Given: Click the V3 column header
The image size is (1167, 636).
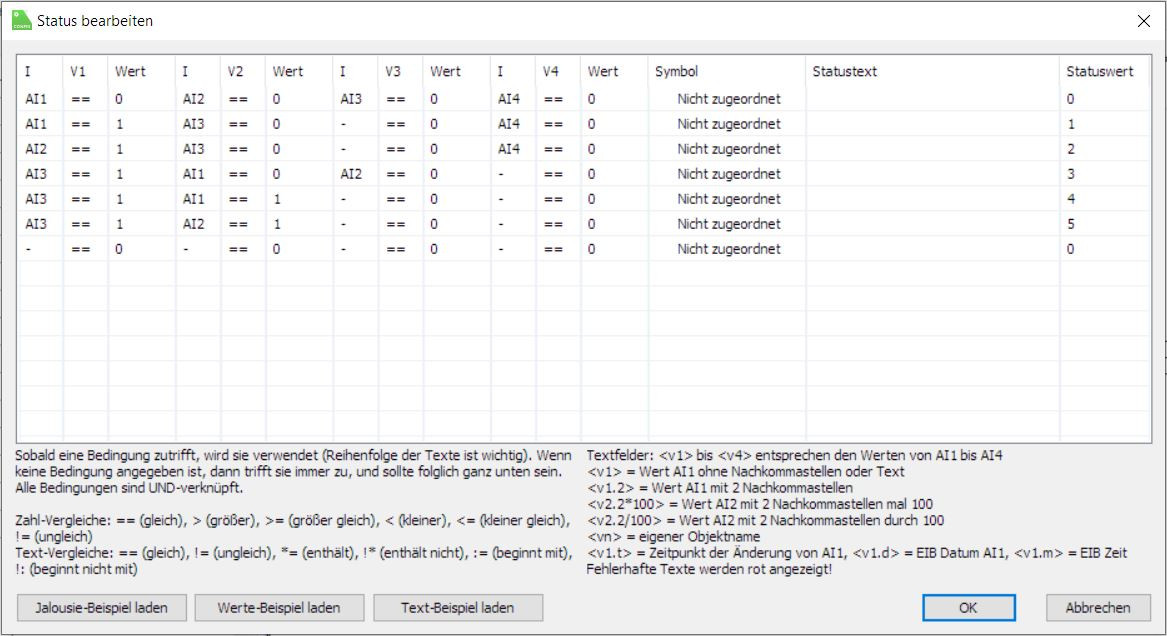Looking at the screenshot, I should tap(401, 71).
